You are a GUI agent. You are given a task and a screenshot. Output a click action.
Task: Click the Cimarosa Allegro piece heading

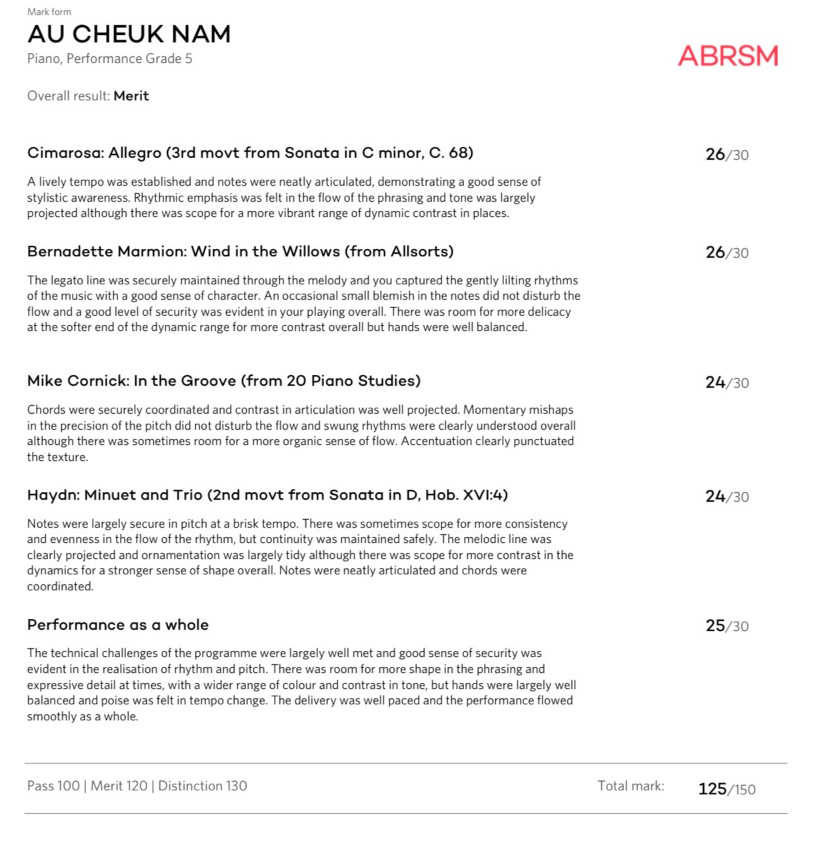click(250, 153)
